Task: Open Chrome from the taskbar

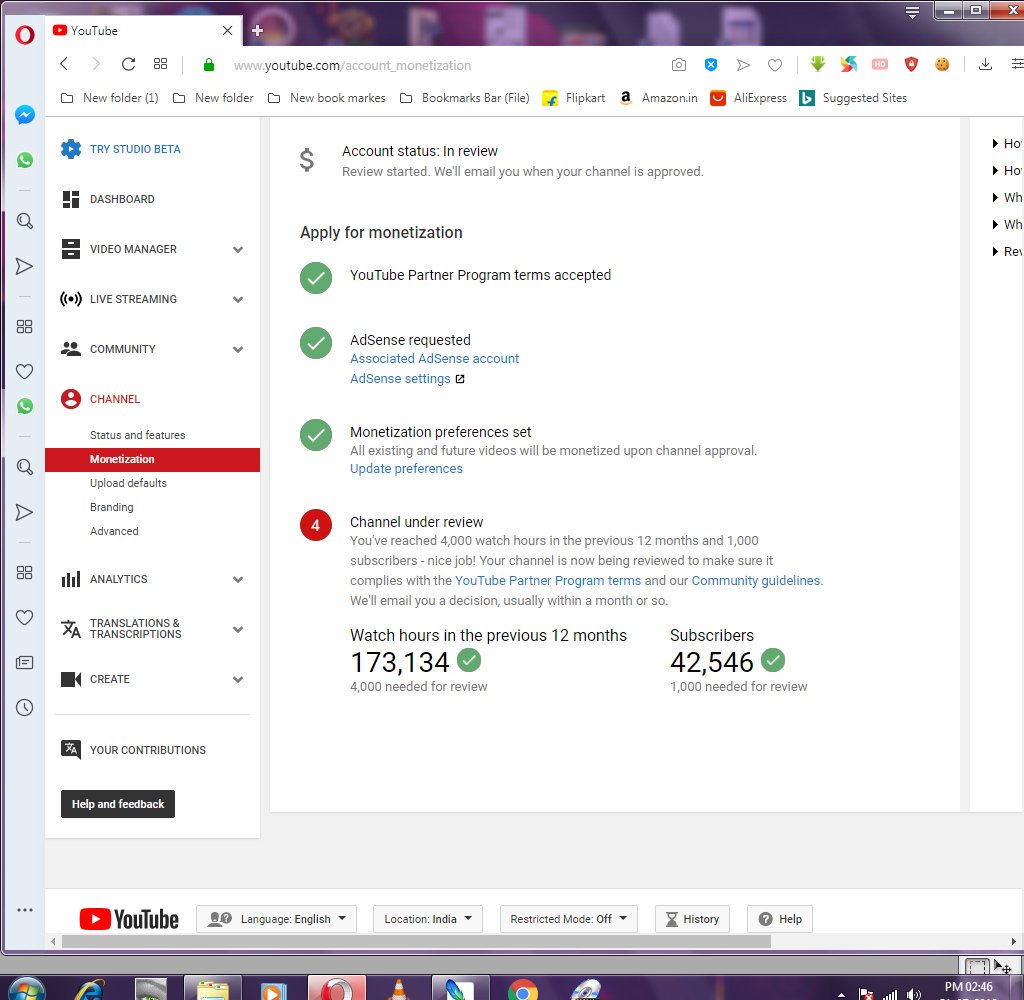Action: [522, 990]
